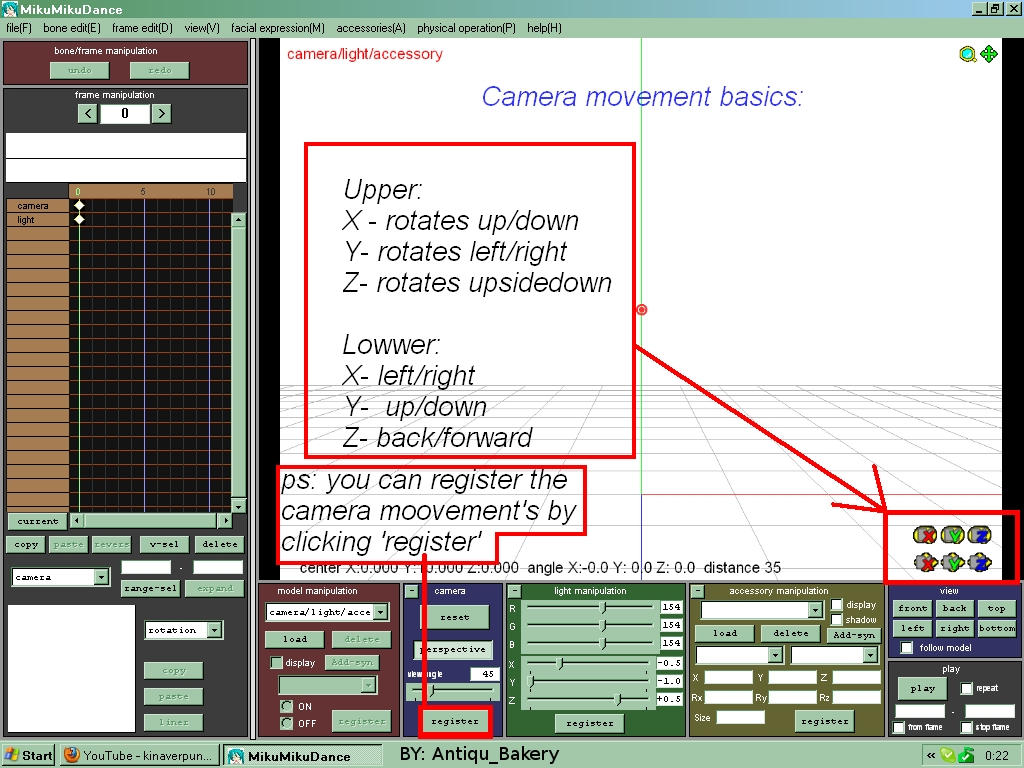Set view to top
This screenshot has width=1024, height=768.
(997, 608)
